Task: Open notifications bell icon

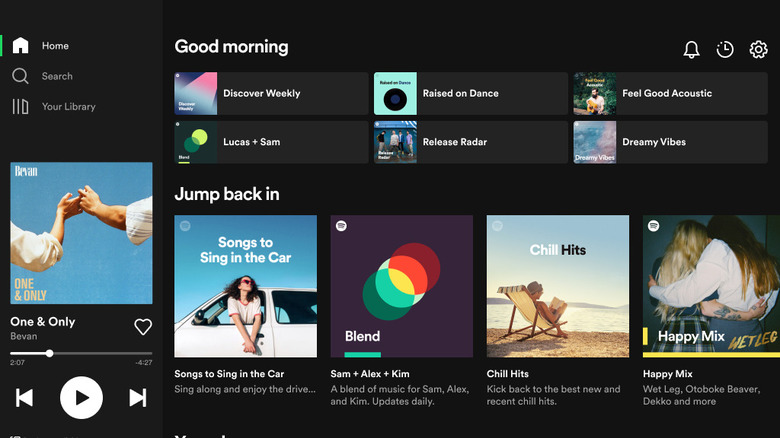Action: pos(691,50)
